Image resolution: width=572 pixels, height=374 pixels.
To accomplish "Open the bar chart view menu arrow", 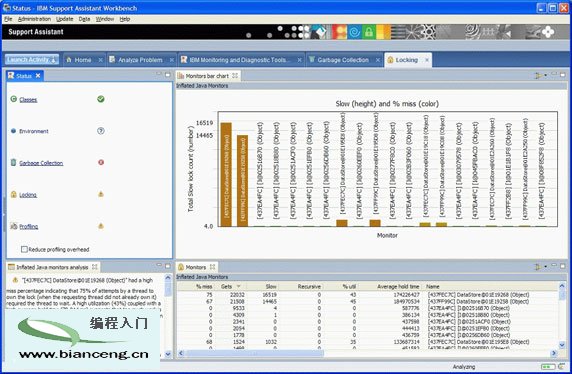I will tap(546, 76).
